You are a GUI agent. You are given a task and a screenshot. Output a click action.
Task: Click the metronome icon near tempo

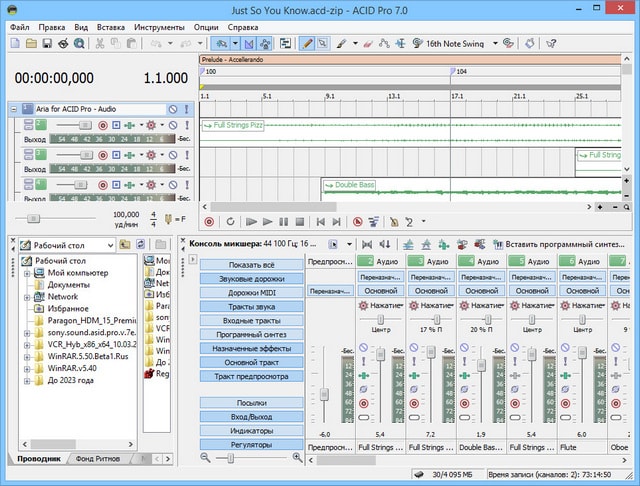pos(168,218)
